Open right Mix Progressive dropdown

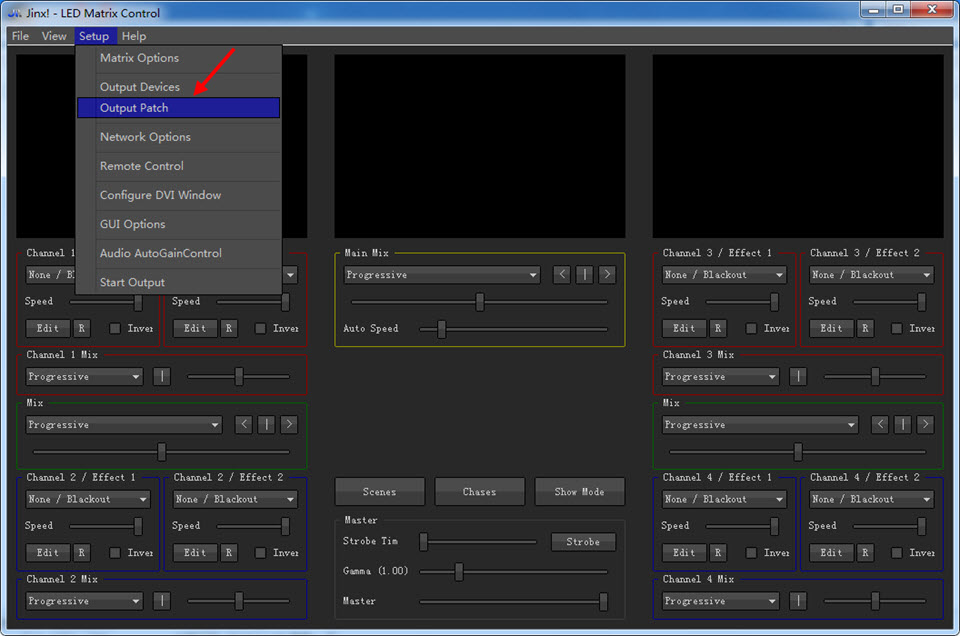pos(760,425)
